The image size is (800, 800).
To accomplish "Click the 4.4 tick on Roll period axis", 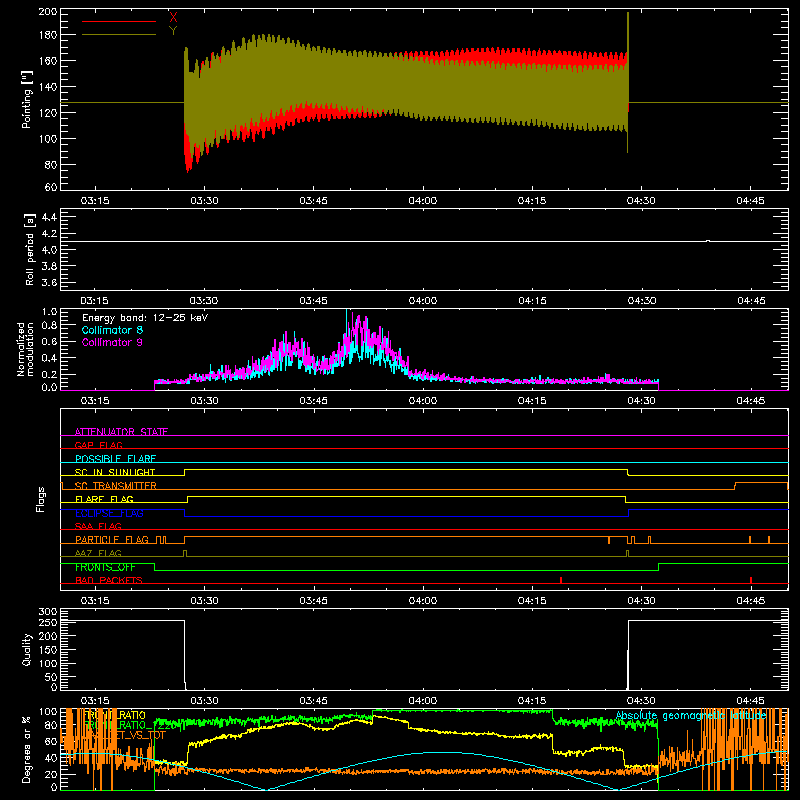I will (x=49, y=217).
